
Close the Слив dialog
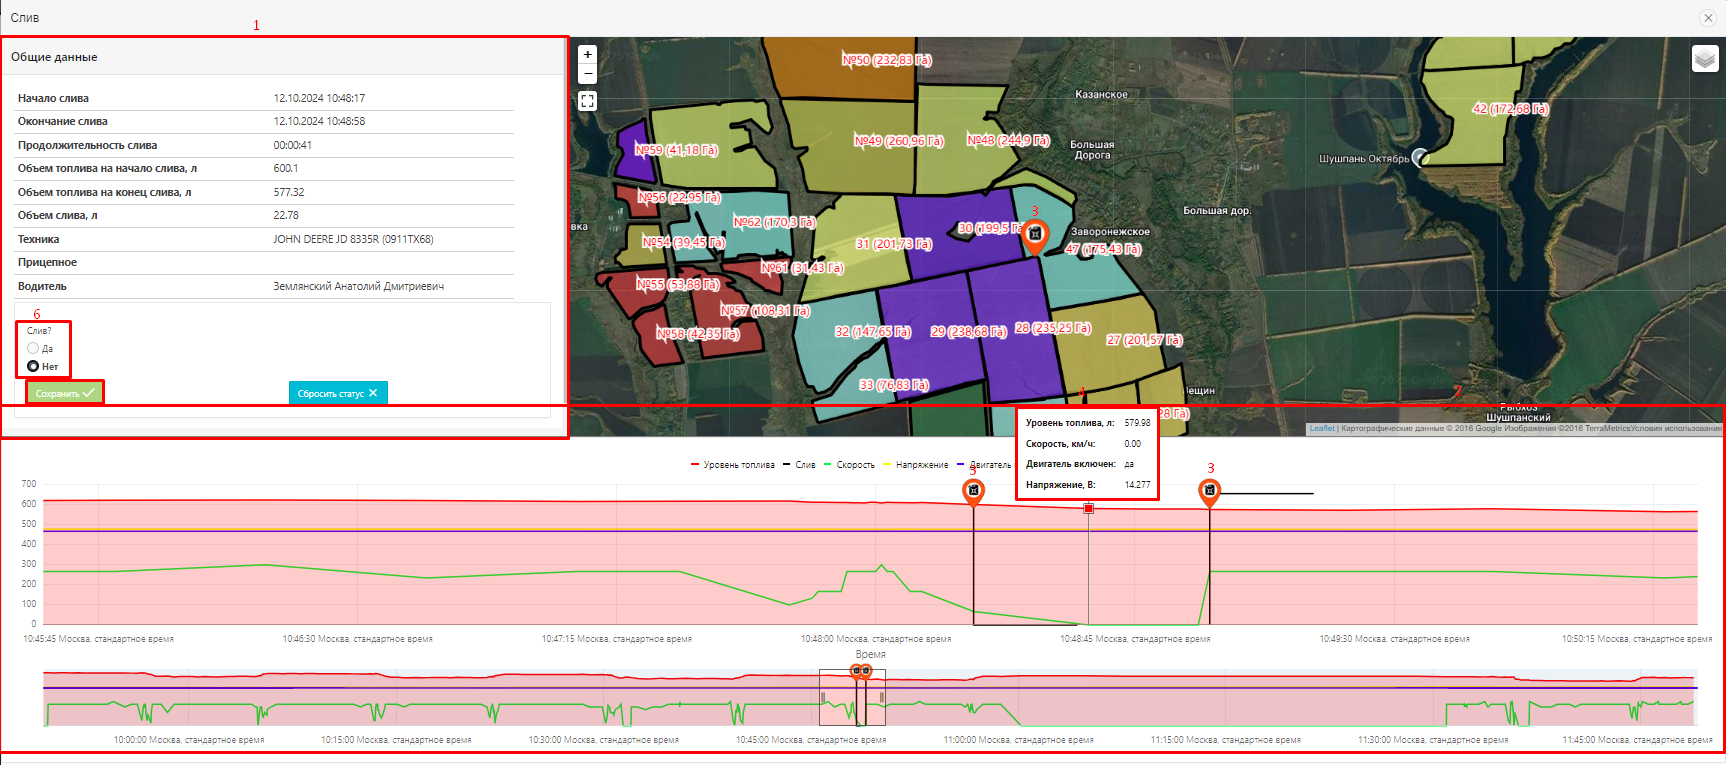point(1708,18)
